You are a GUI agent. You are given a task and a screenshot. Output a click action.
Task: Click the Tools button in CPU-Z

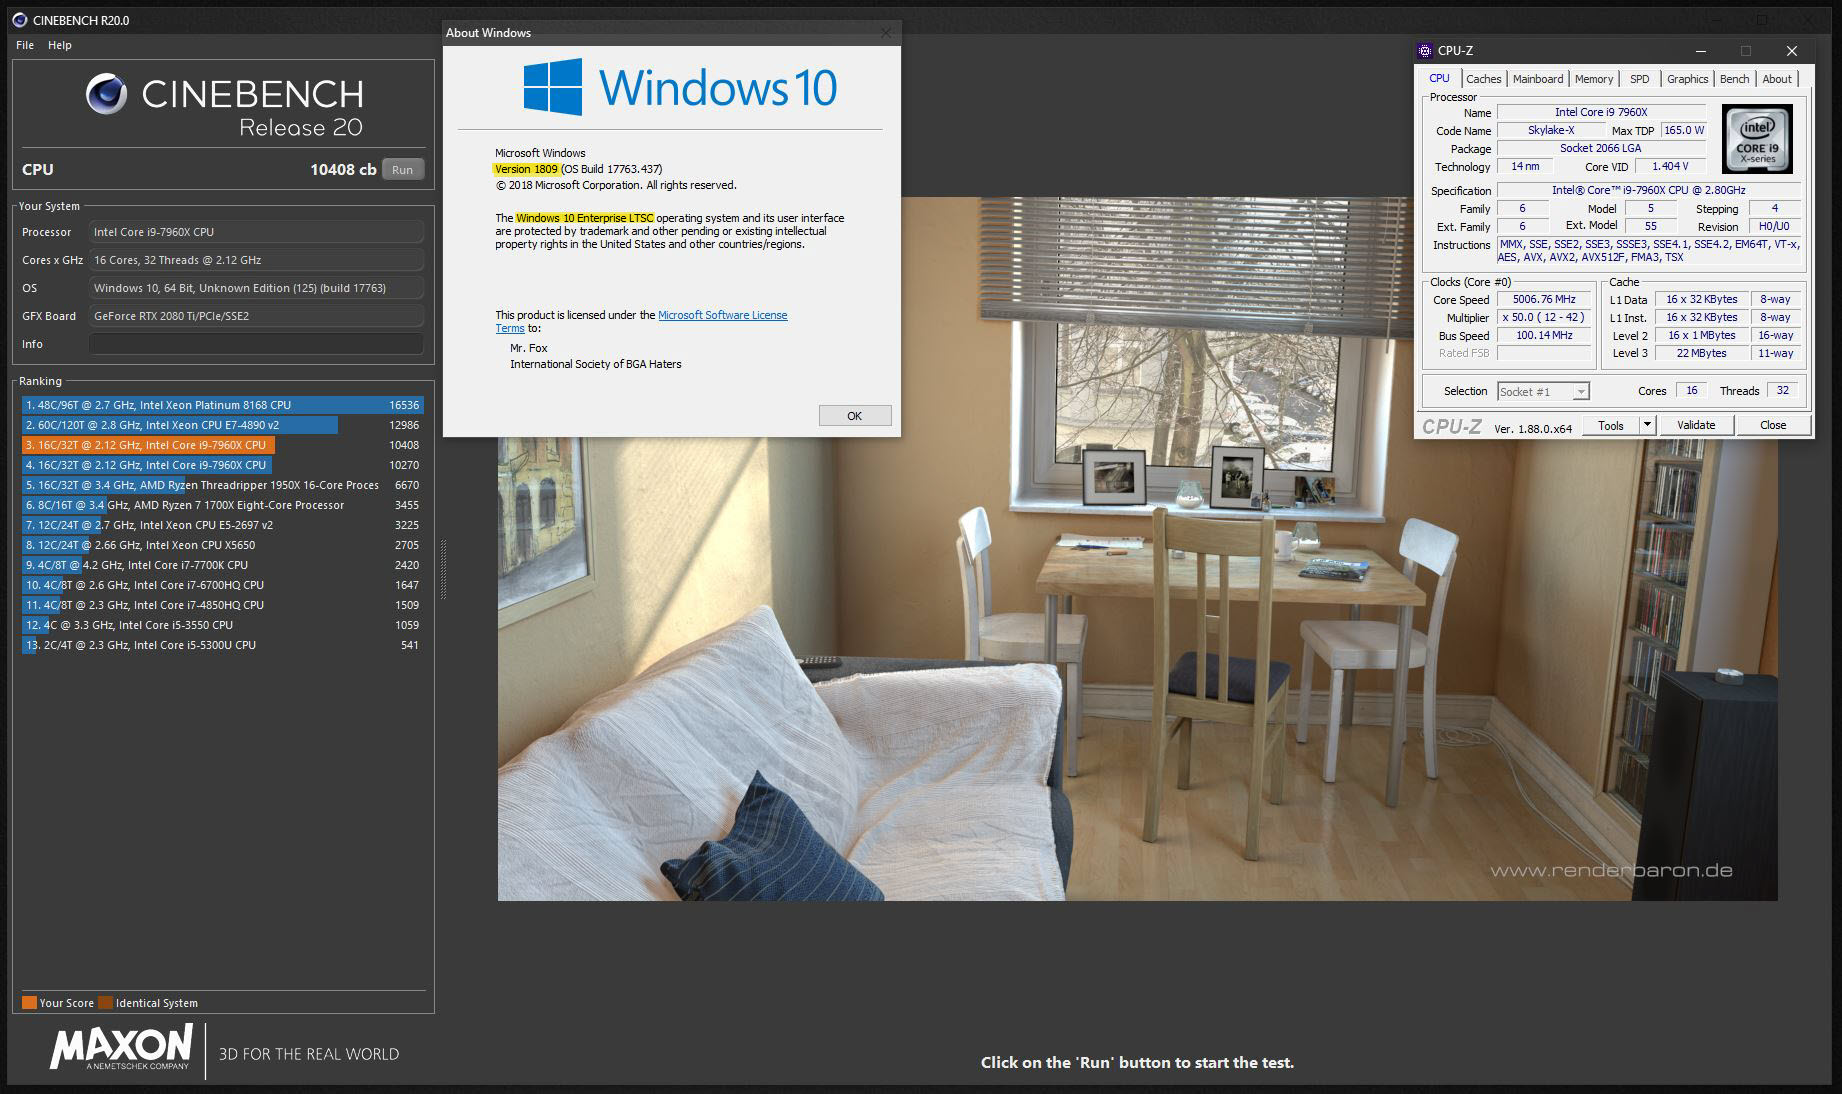pos(1610,426)
